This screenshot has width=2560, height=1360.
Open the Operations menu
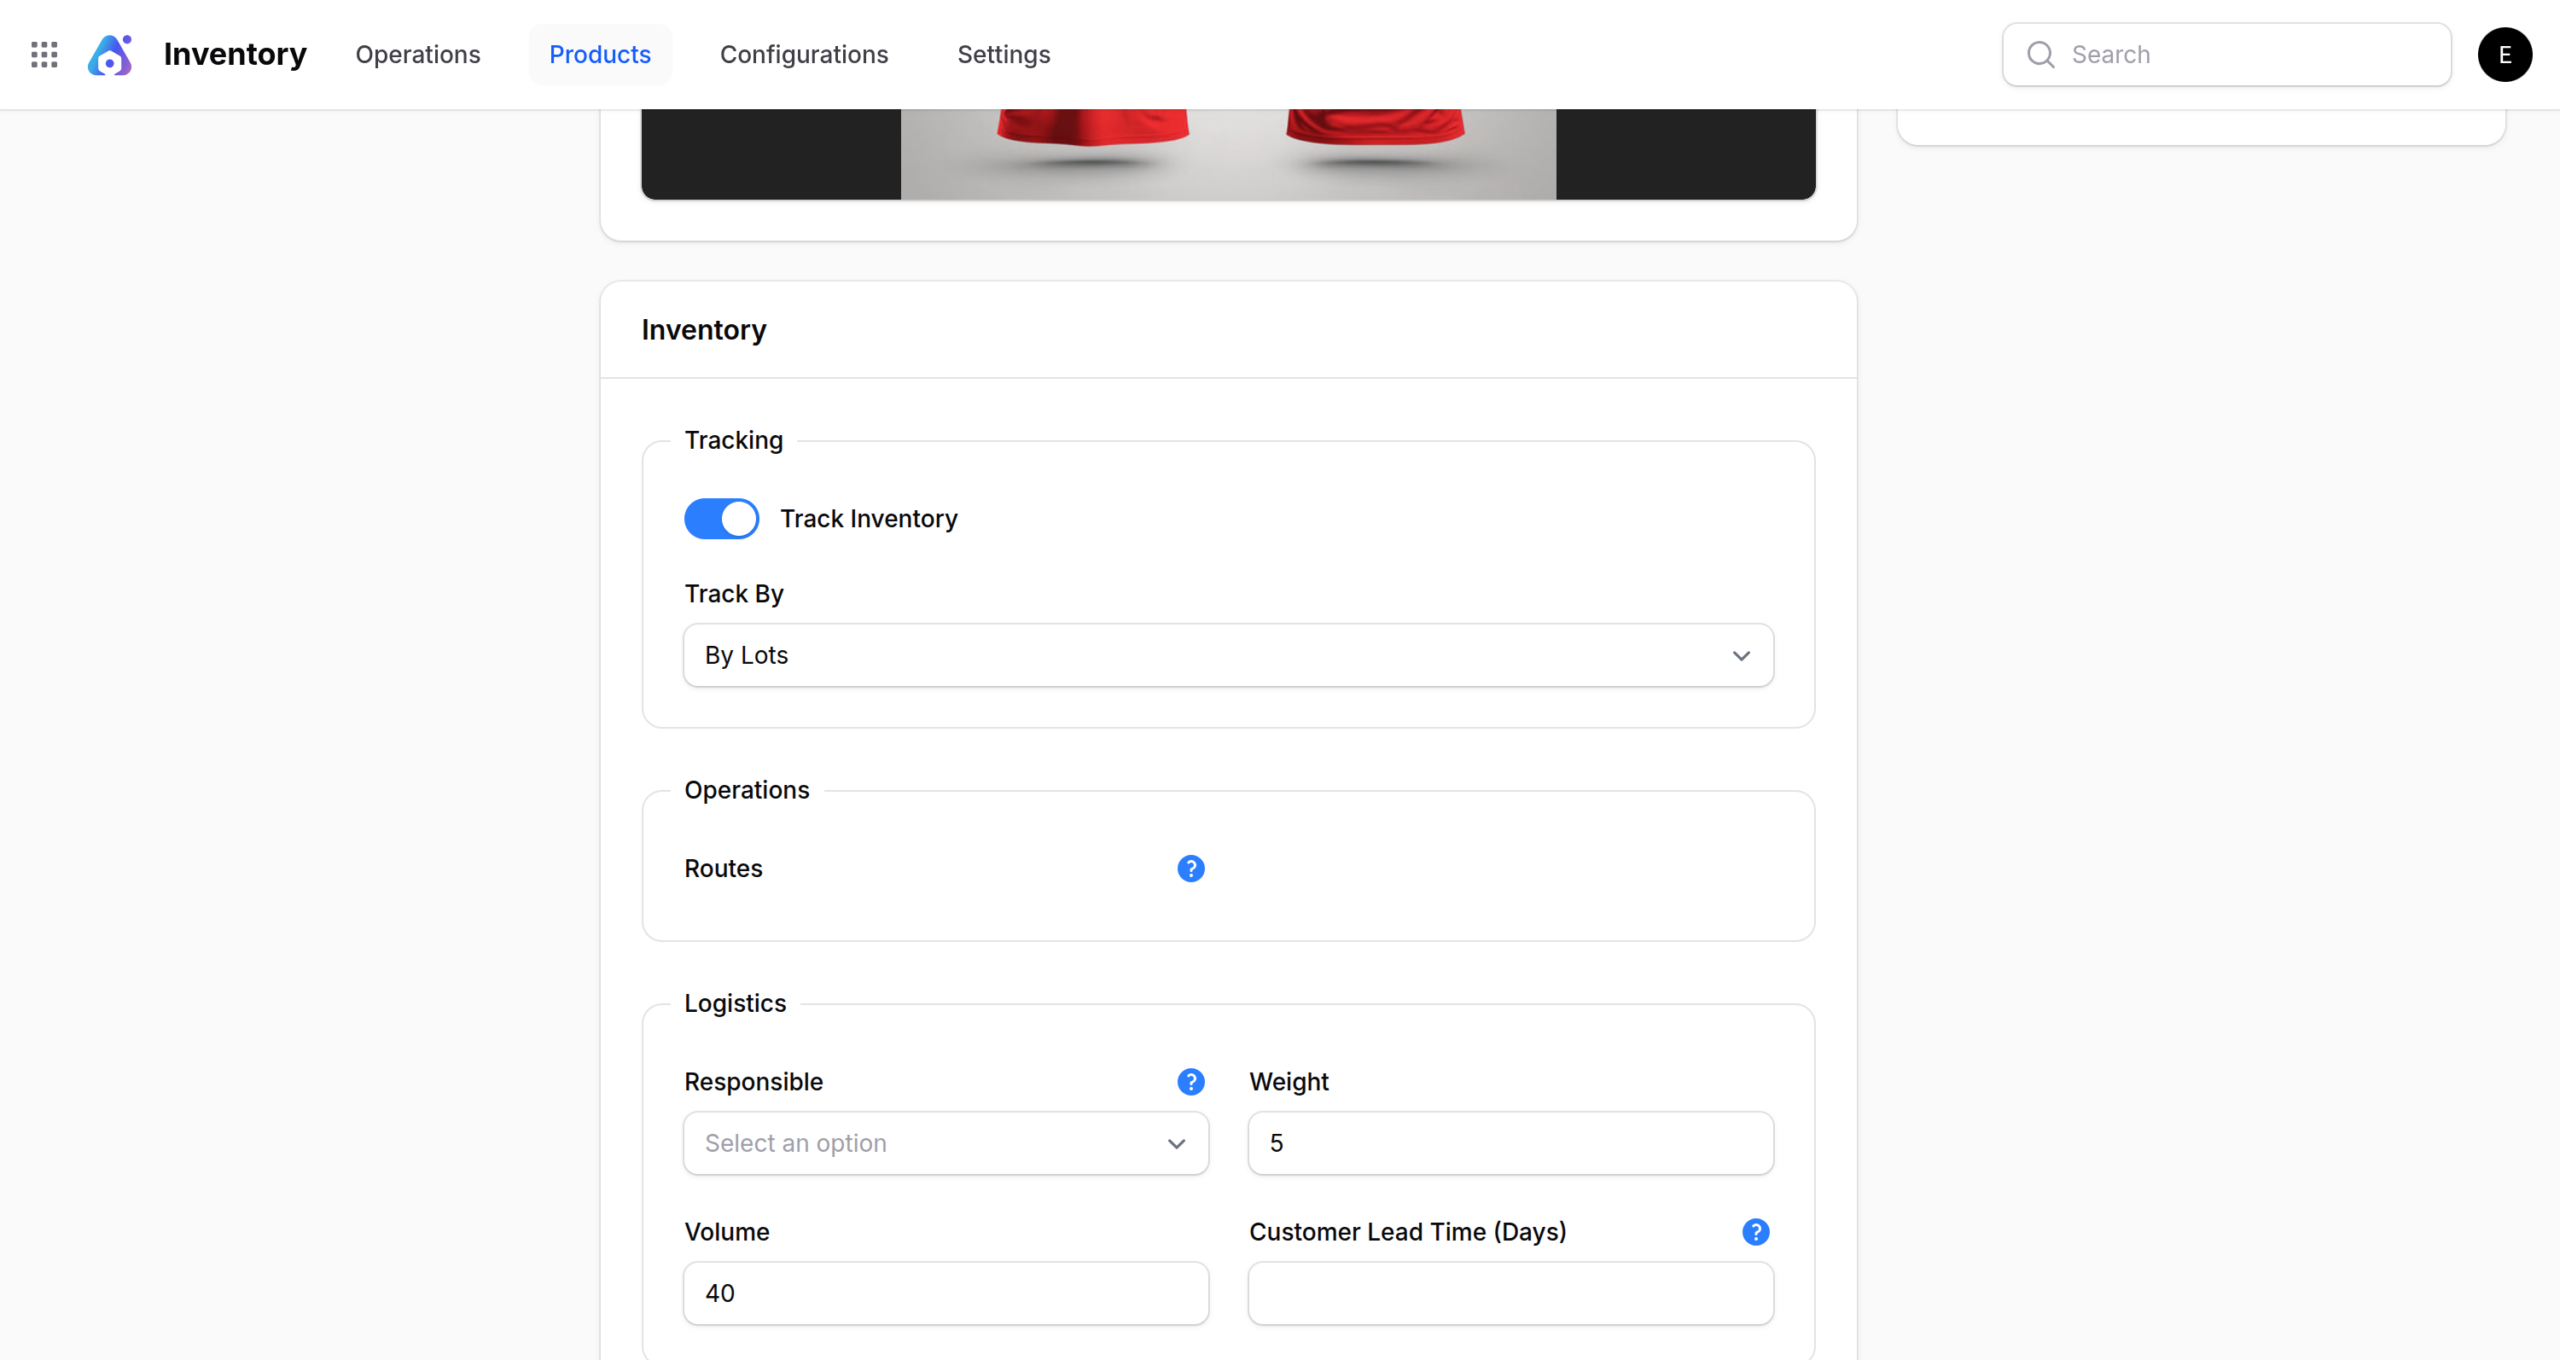point(418,54)
